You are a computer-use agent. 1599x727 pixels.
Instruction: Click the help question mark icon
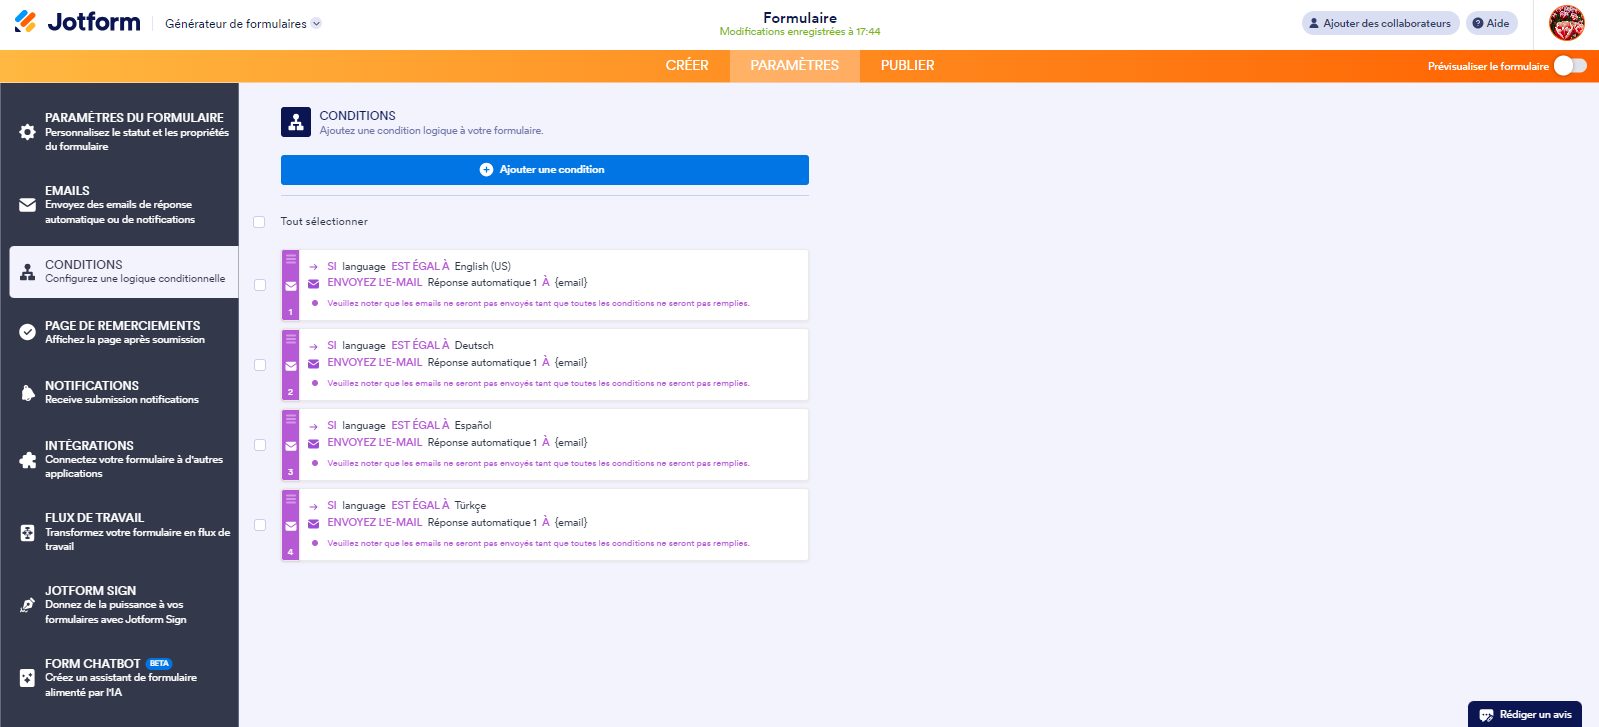point(1478,23)
